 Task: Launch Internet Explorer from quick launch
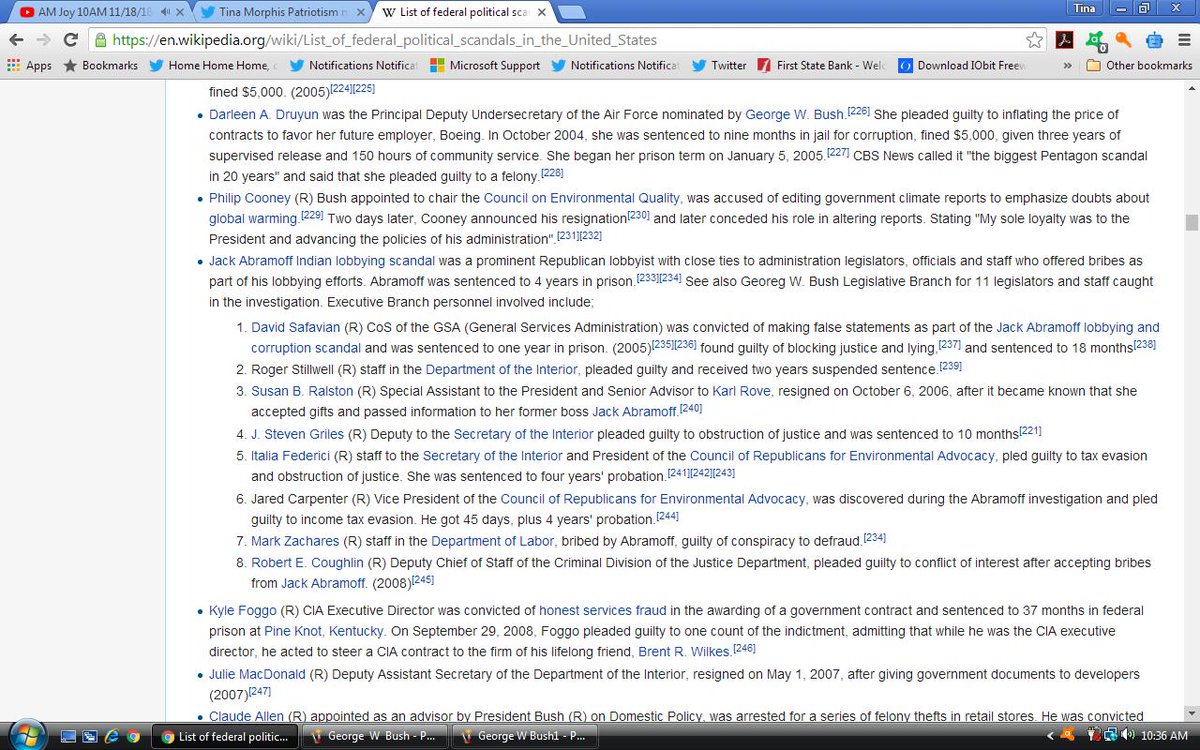(x=112, y=737)
